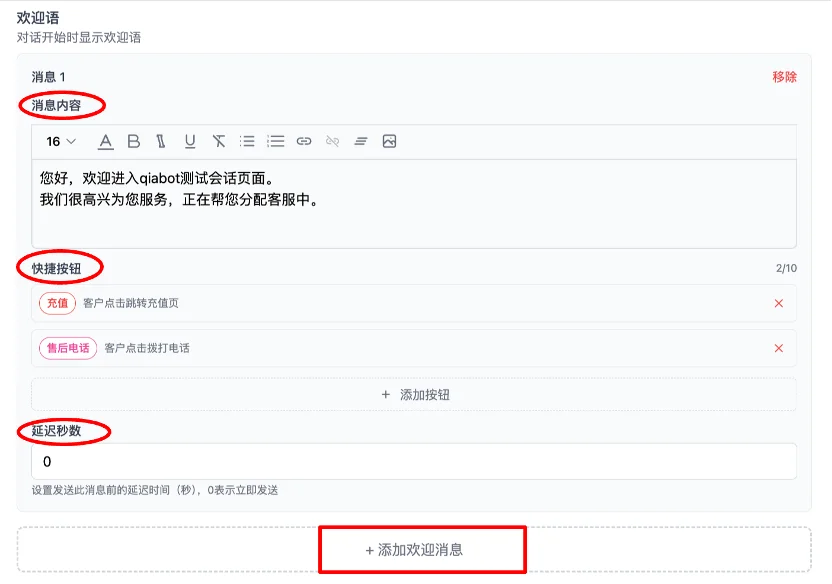Screen dimensions: 832x584
Task: Click the insert image icon
Action: point(389,141)
